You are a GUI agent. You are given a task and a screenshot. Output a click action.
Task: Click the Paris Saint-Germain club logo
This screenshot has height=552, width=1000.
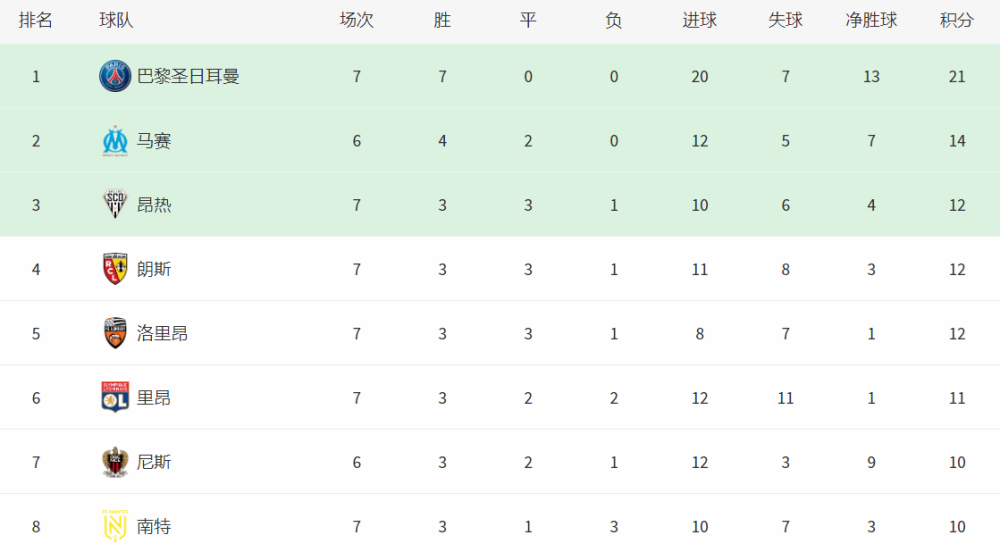[x=115, y=77]
